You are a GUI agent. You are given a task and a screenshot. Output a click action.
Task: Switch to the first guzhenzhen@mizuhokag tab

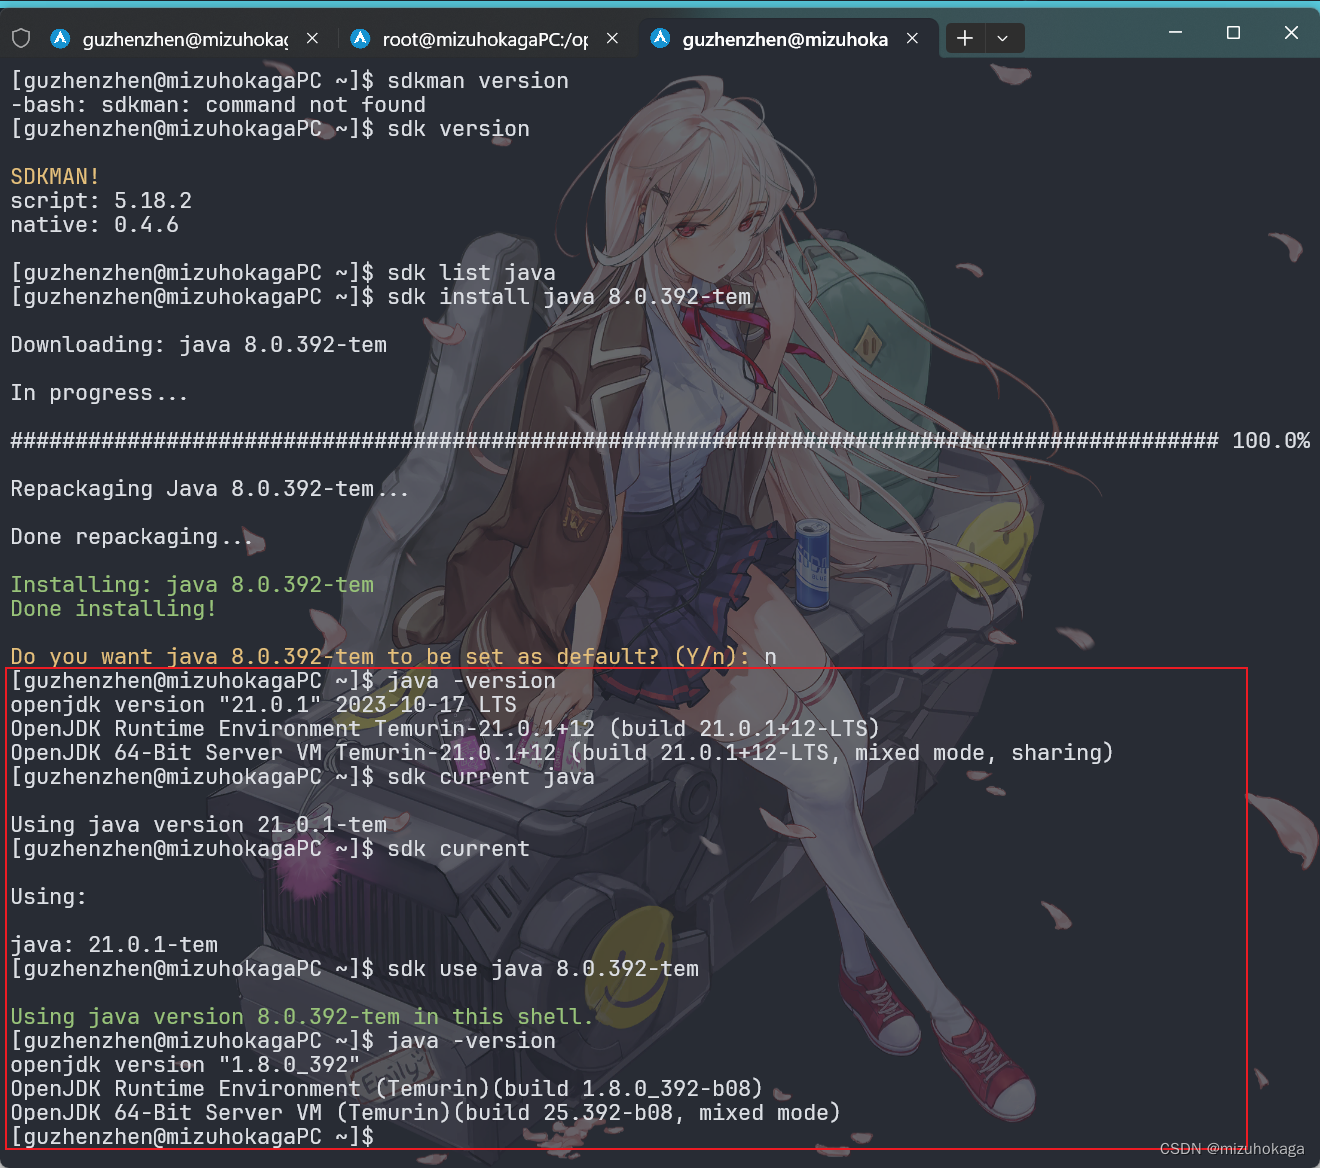click(185, 39)
